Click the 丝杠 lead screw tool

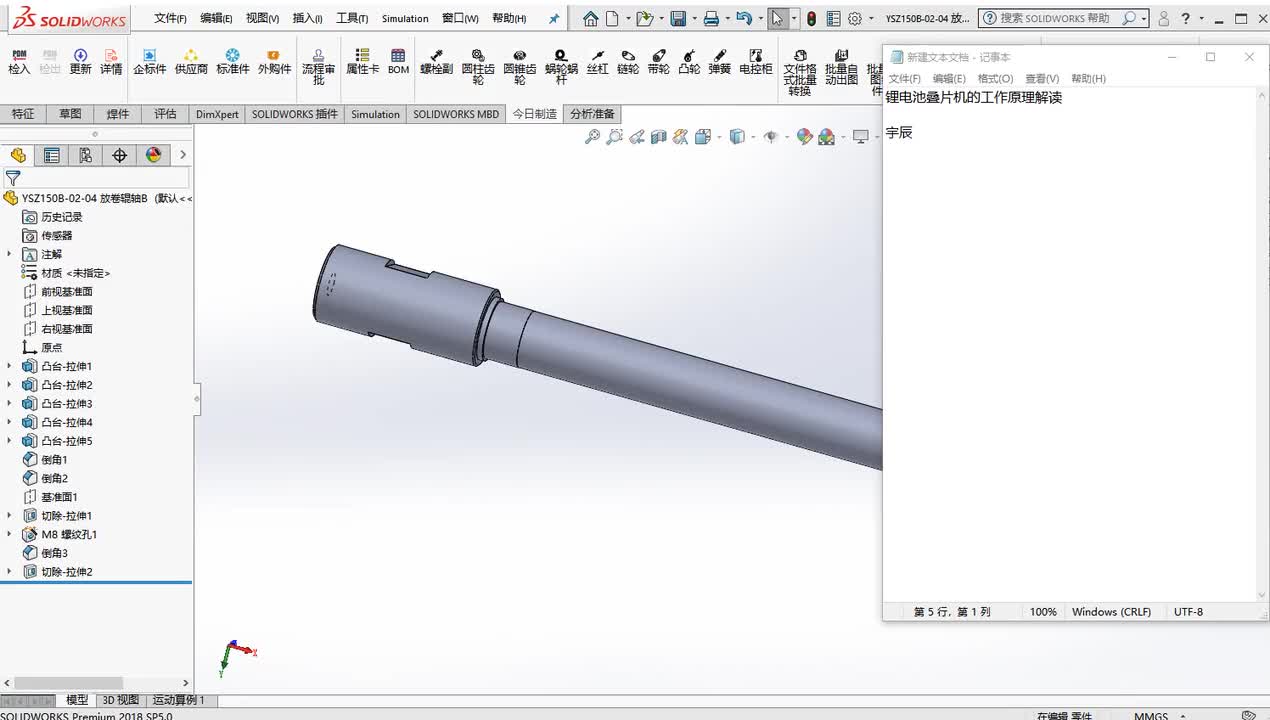pyautogui.click(x=597, y=62)
